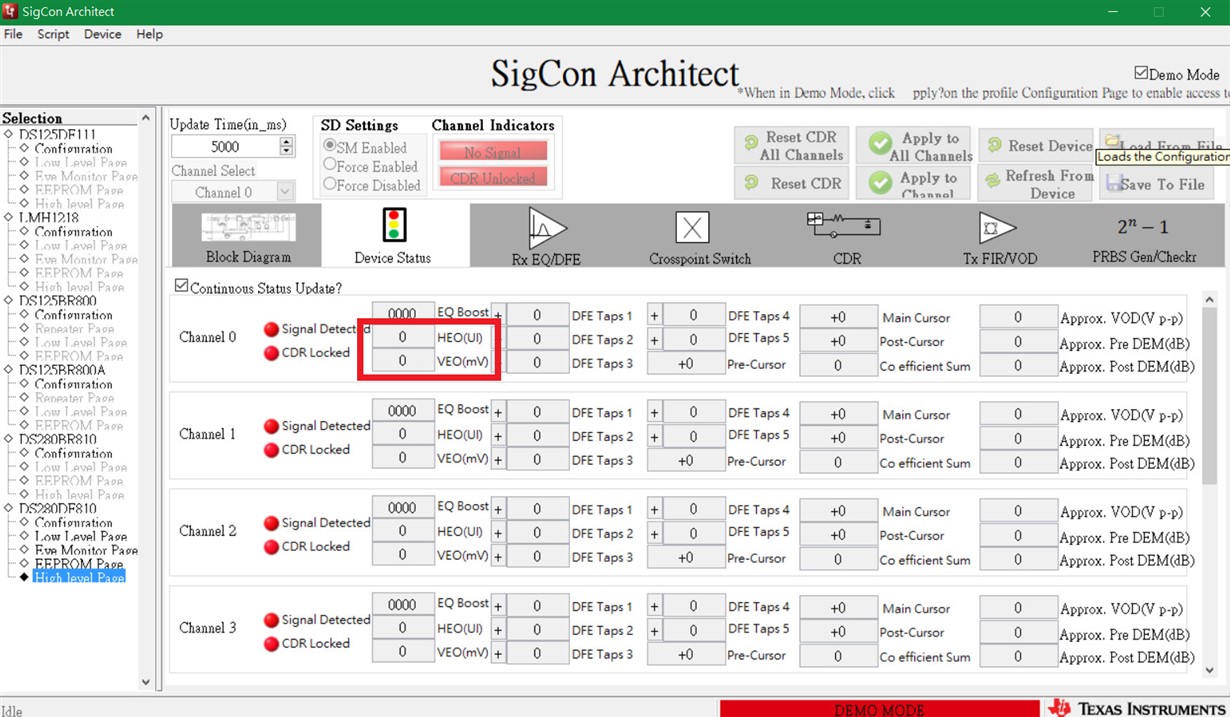
Task: Select Configuration under DS280DF810
Action: coord(73,522)
